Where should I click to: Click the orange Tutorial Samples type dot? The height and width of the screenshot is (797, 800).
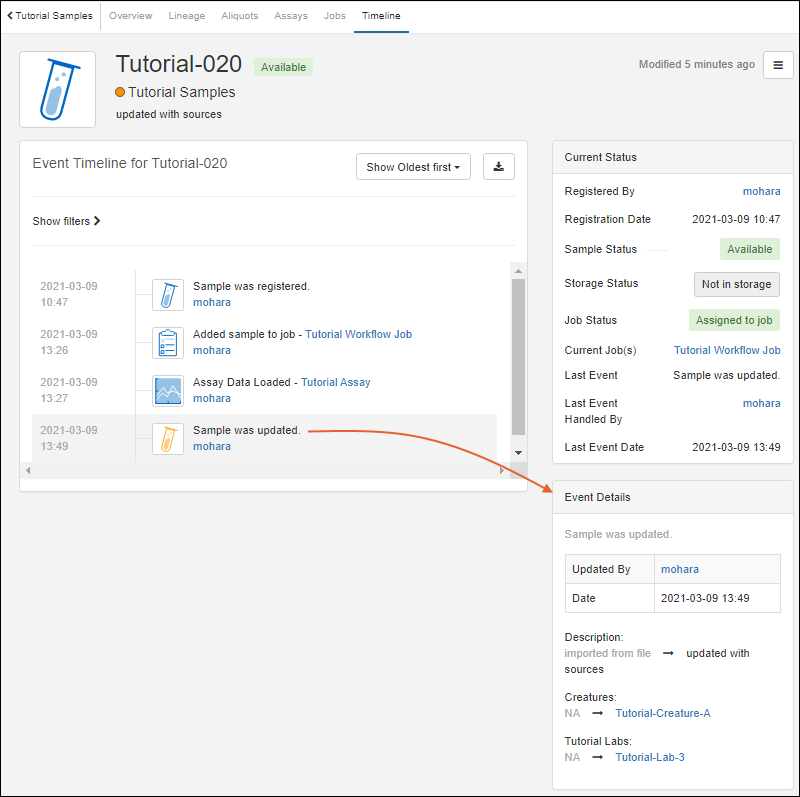click(121, 92)
